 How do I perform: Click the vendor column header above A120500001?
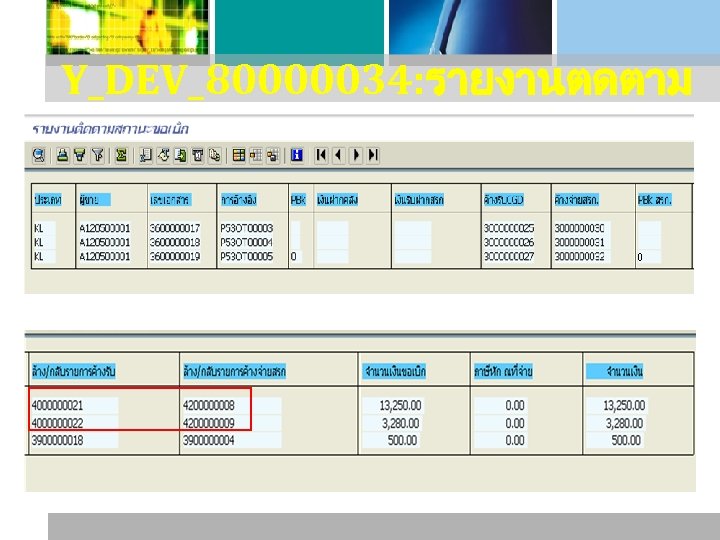(x=95, y=200)
